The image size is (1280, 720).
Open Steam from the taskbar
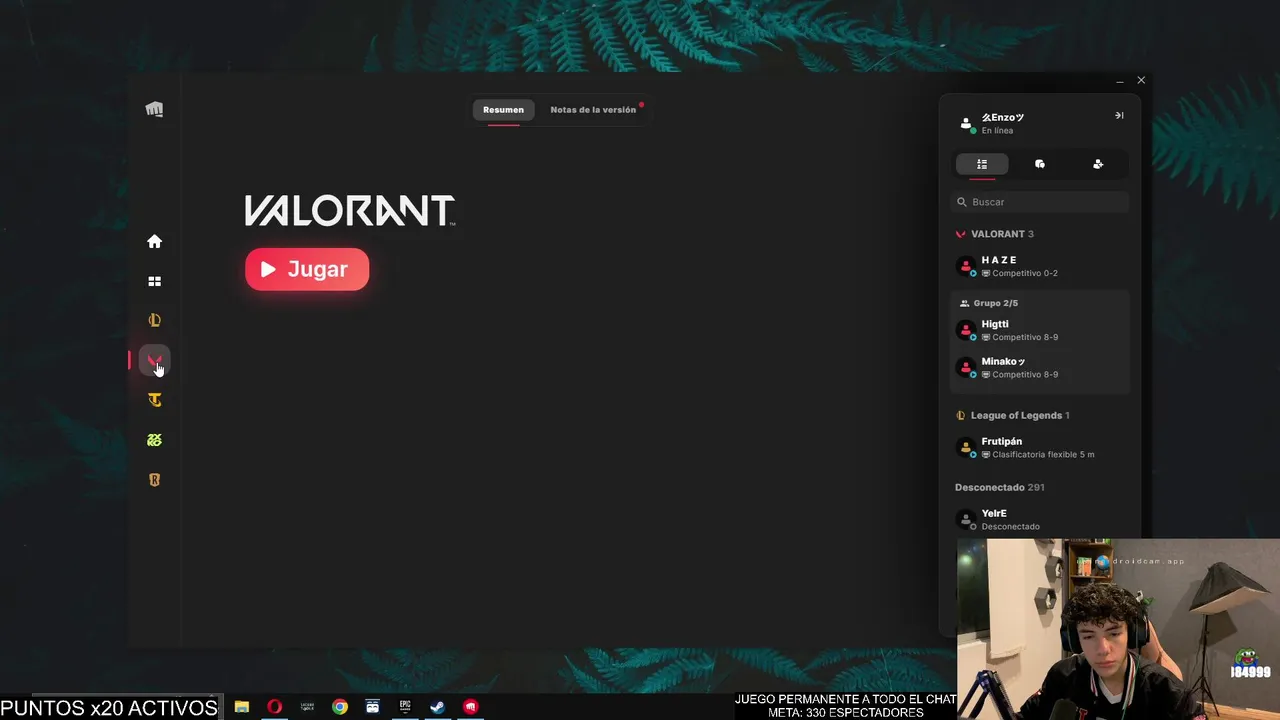click(x=438, y=706)
